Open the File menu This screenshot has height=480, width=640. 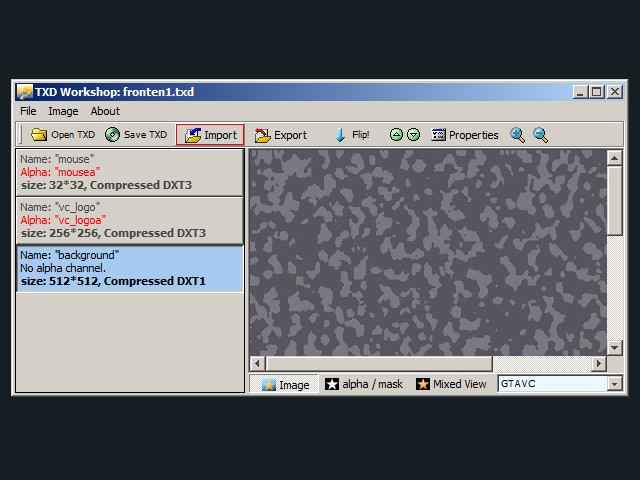point(28,111)
